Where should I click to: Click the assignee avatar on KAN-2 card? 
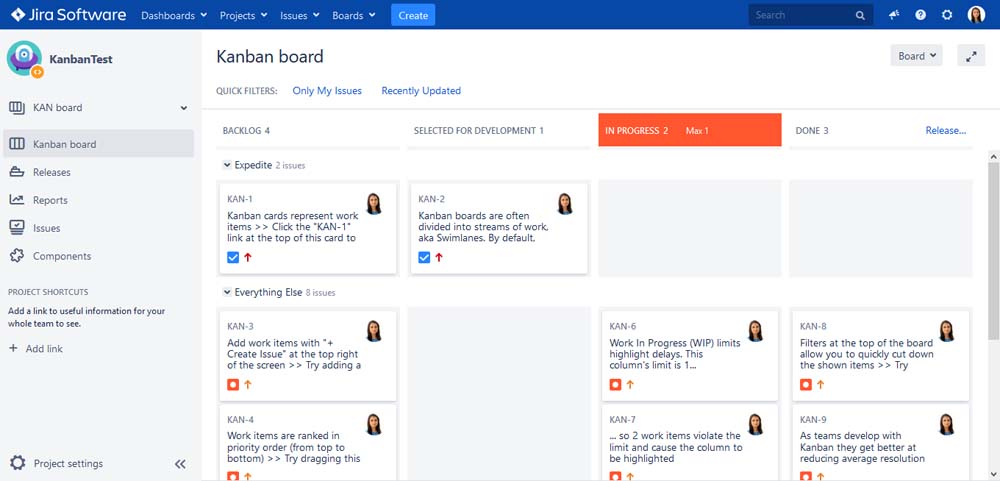[564, 204]
